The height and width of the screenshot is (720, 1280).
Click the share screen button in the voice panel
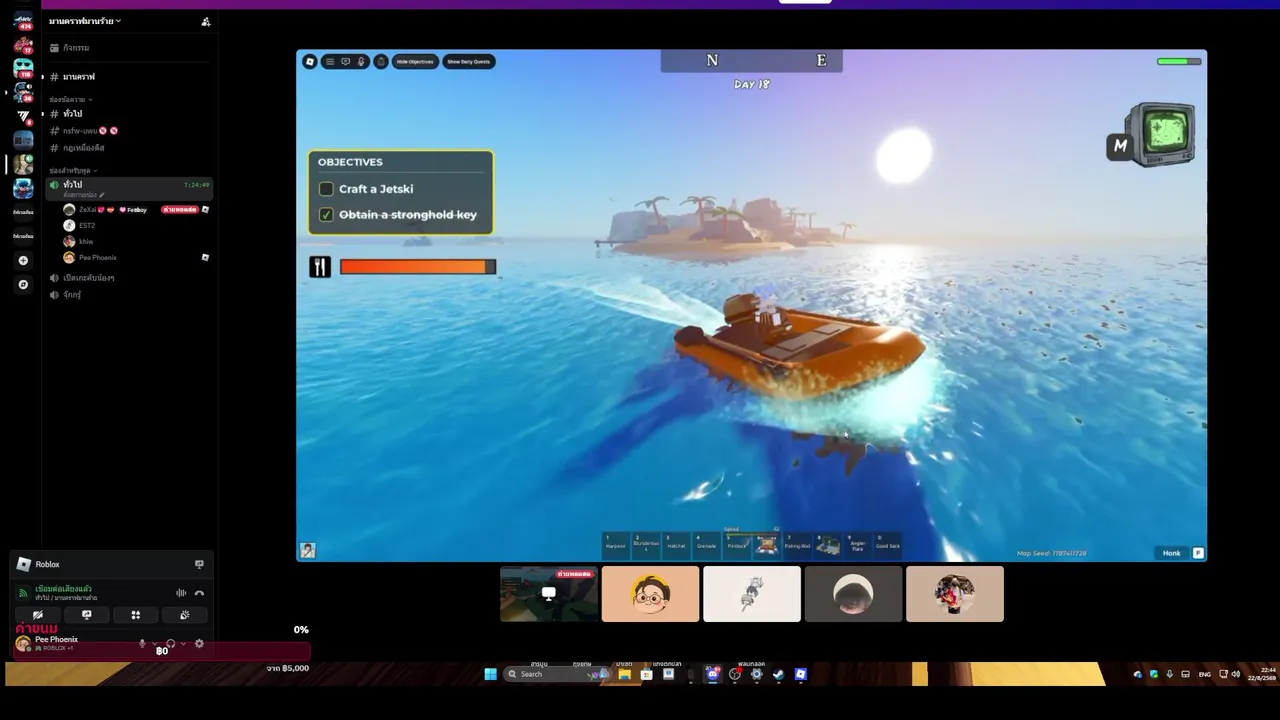pos(87,615)
